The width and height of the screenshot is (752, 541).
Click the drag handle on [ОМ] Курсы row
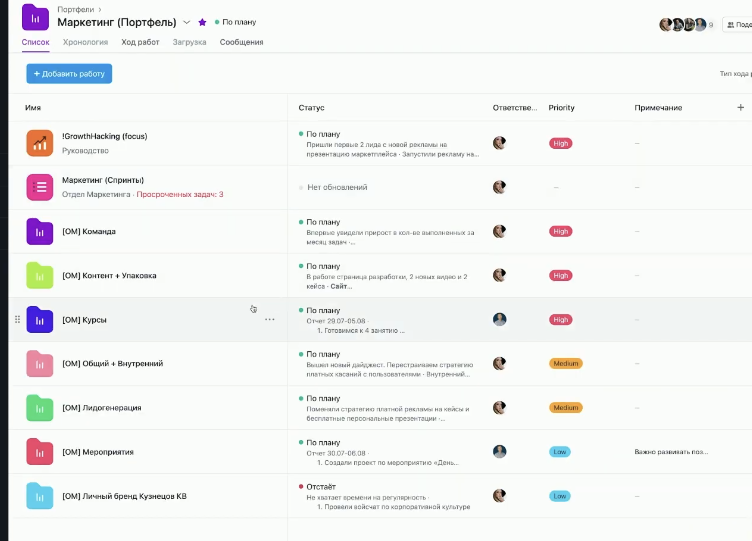click(17, 319)
